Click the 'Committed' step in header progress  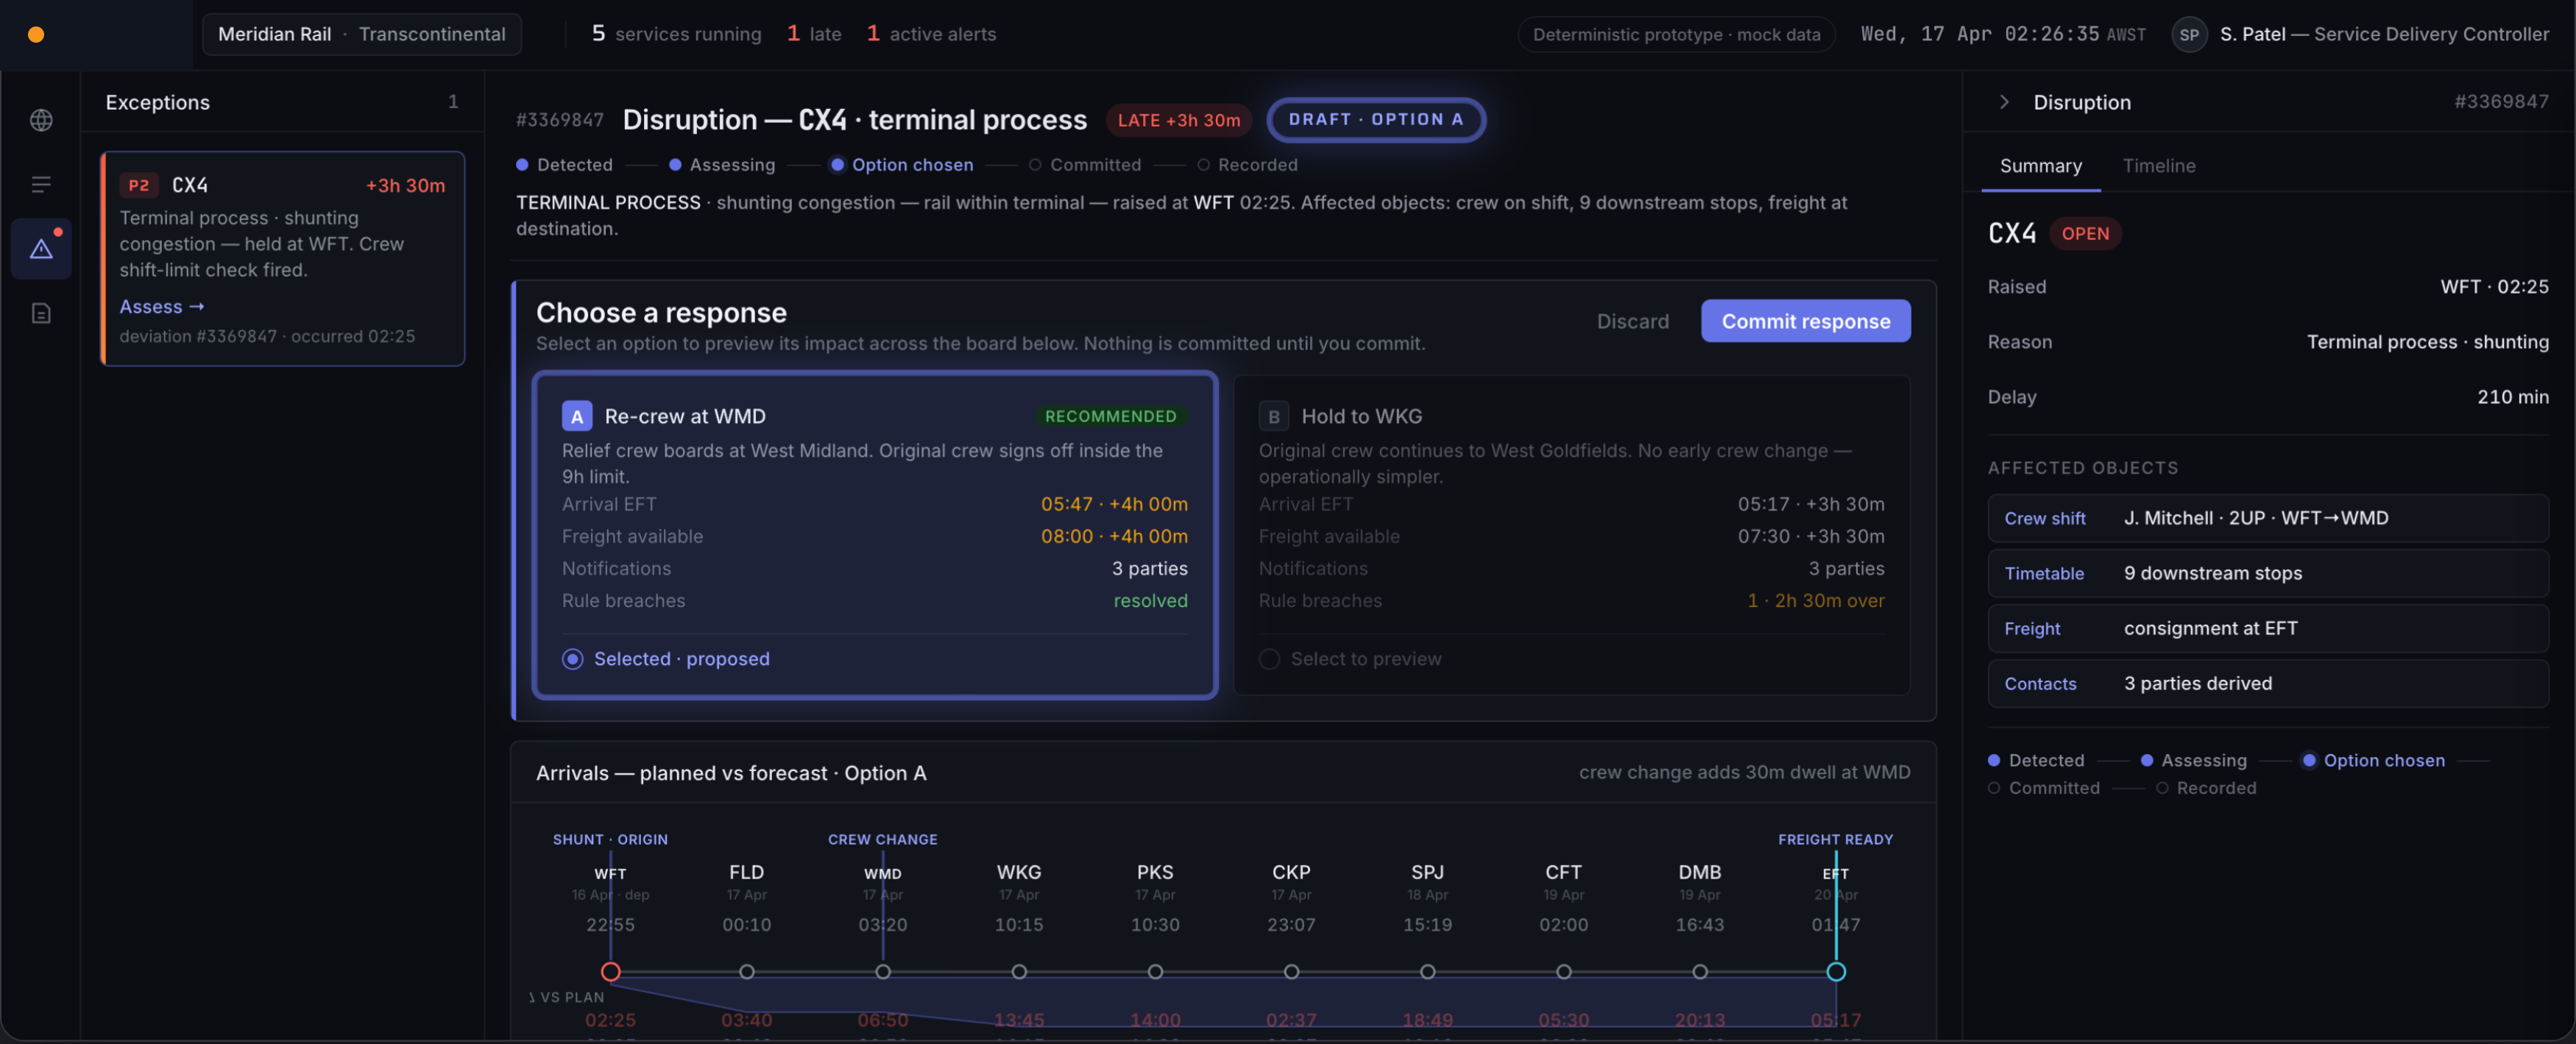point(1084,165)
